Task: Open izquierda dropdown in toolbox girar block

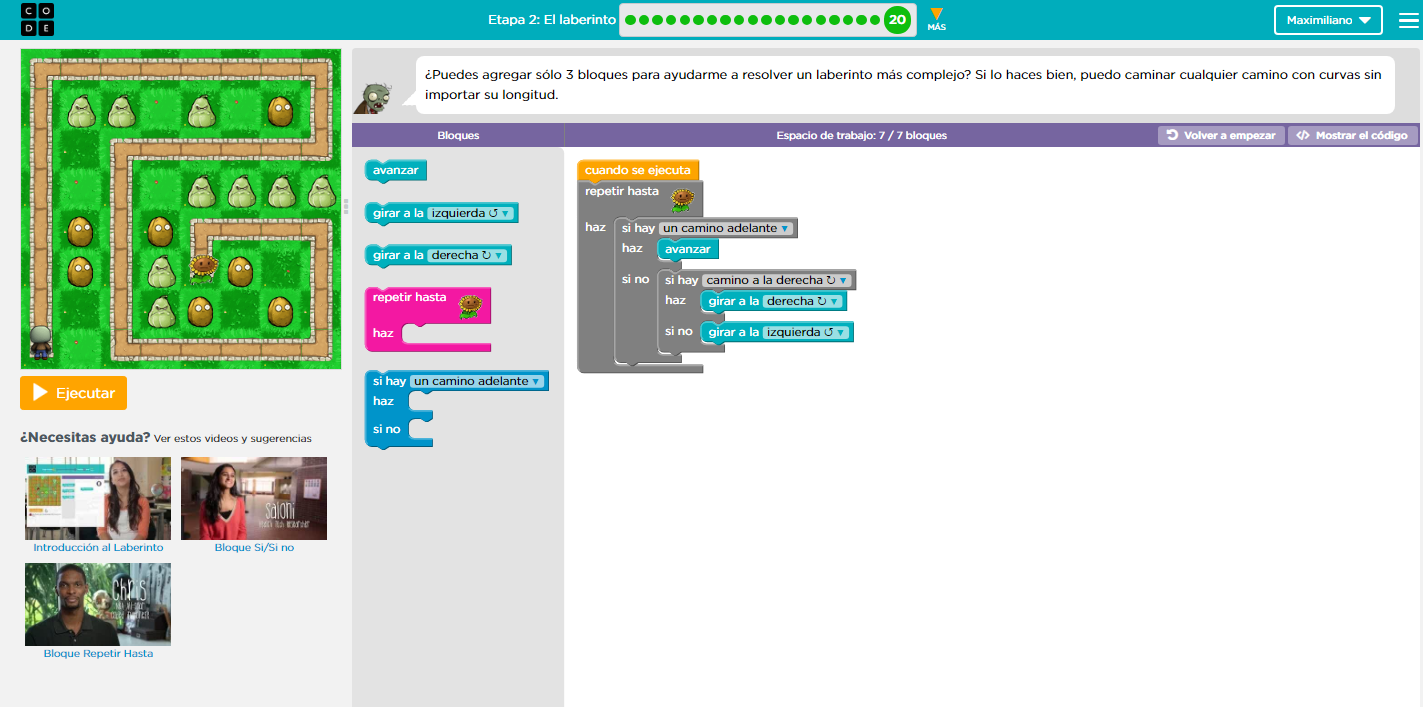Action: click(470, 213)
